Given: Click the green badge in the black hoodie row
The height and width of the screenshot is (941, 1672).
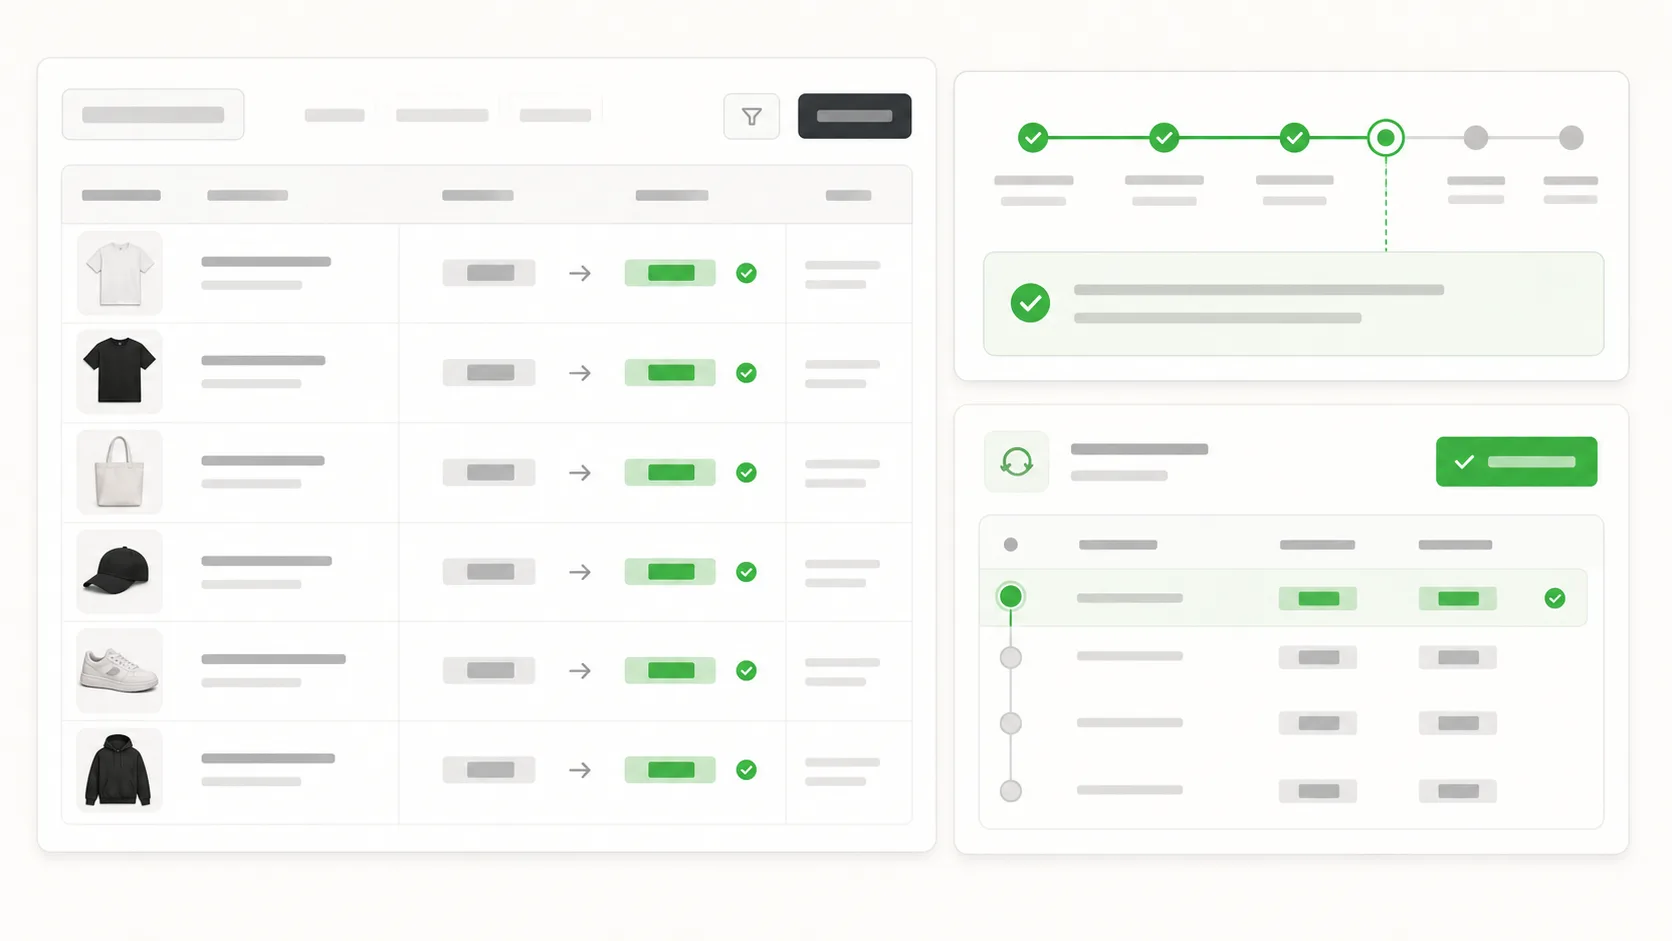Looking at the screenshot, I should click(670, 770).
